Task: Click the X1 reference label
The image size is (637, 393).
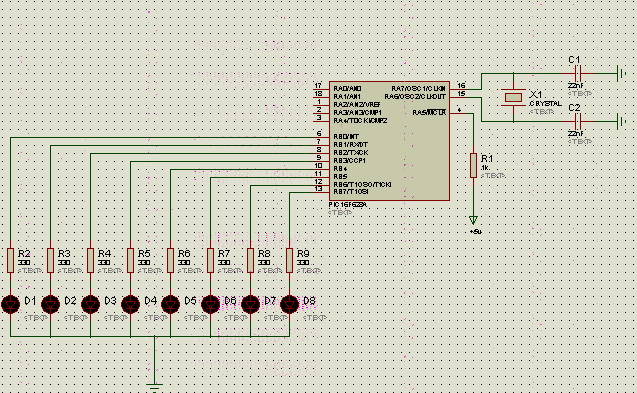Action: click(x=536, y=95)
